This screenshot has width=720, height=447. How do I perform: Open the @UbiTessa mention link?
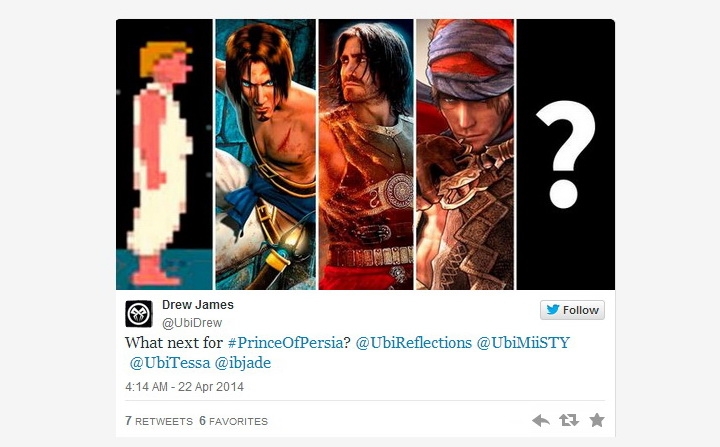[x=170, y=363]
